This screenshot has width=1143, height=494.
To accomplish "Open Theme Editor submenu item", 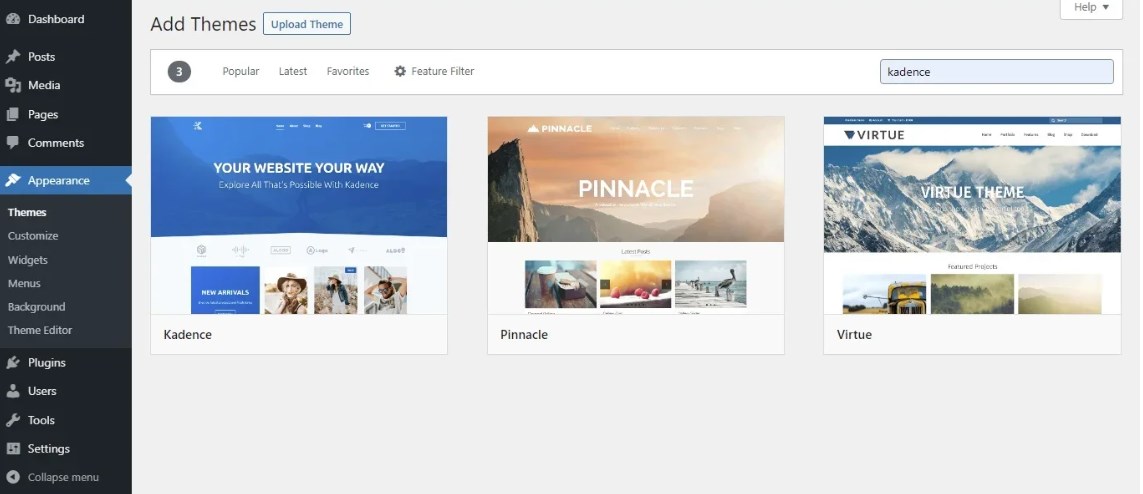I will 40,330.
